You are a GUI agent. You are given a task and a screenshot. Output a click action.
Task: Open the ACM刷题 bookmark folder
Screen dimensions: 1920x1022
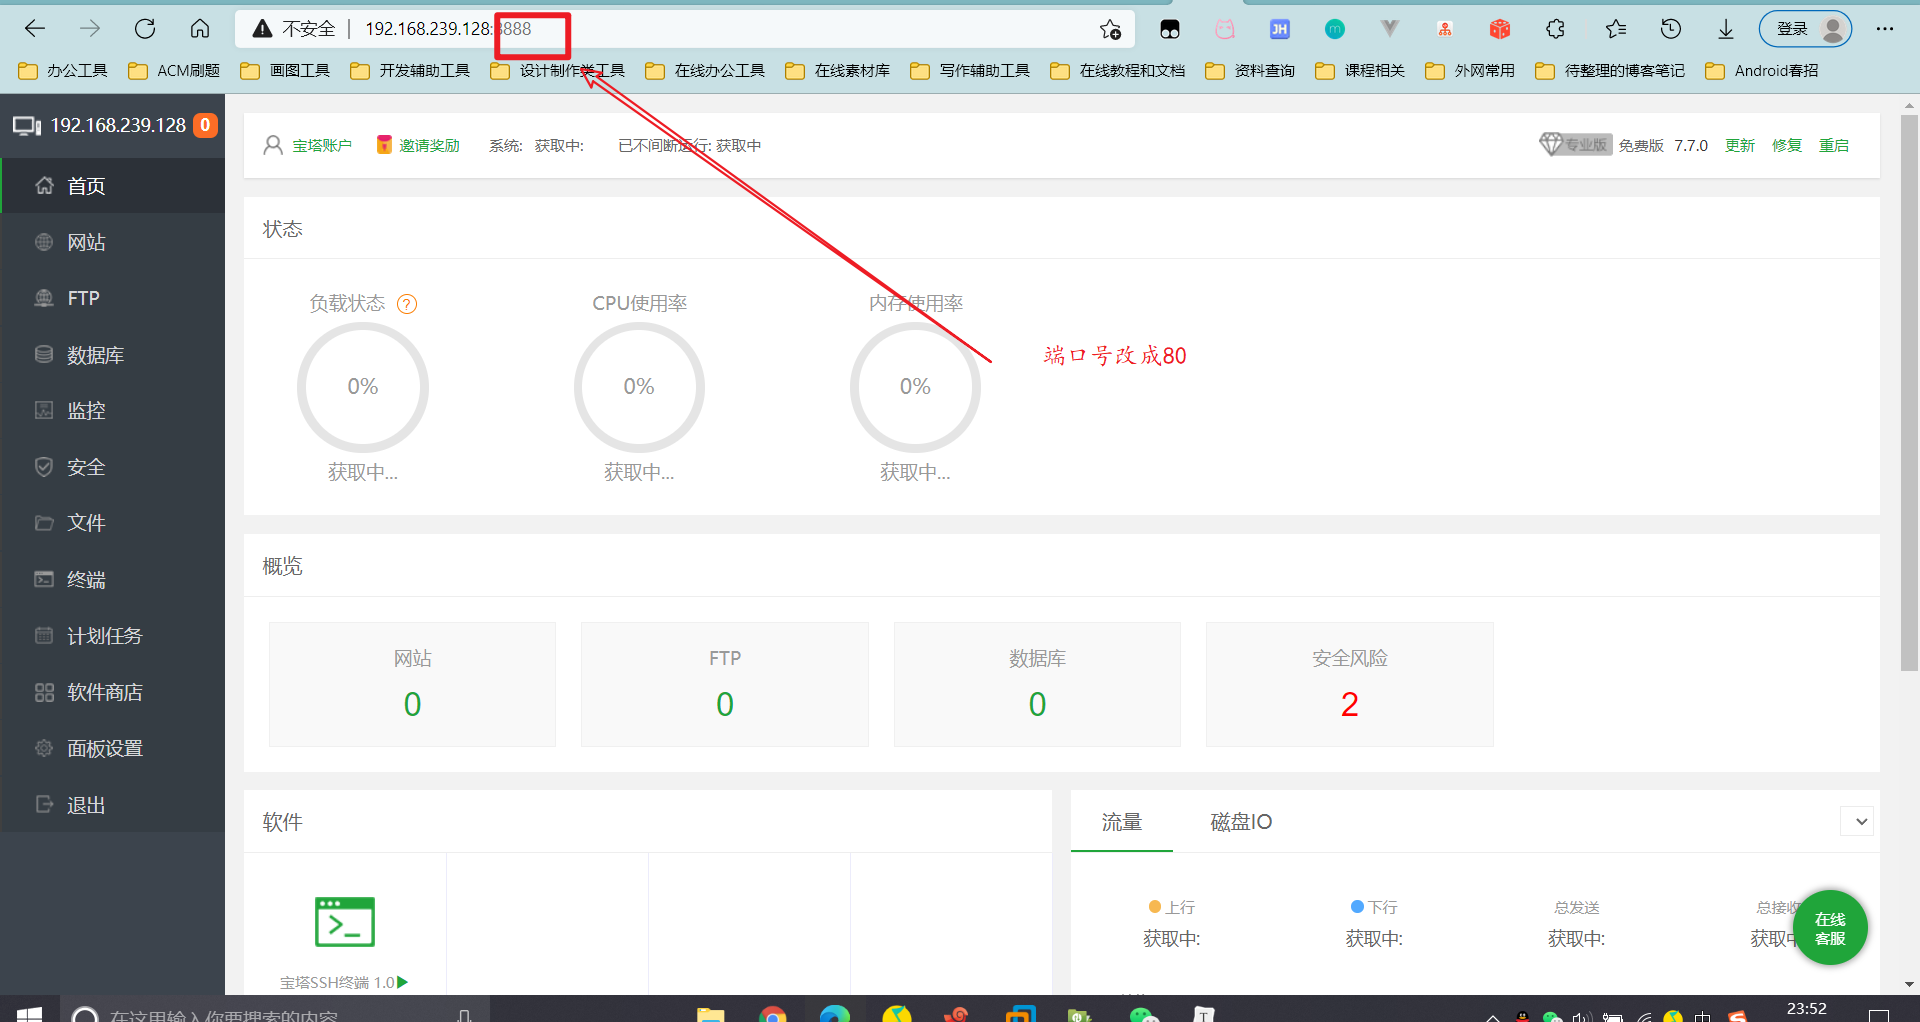[x=186, y=70]
